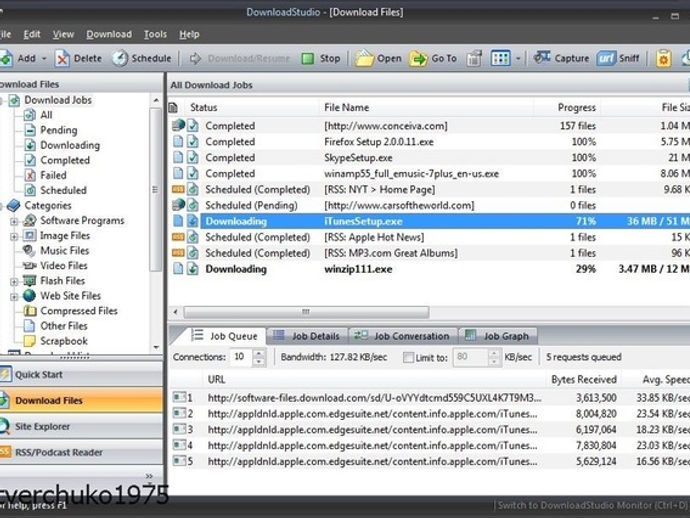Open the Edit menu
Screen dimensions: 690x518
point(32,34)
